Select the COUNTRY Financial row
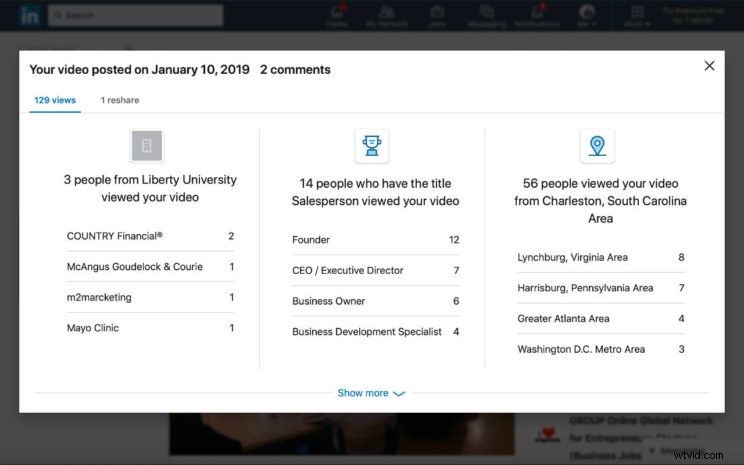 (150, 236)
